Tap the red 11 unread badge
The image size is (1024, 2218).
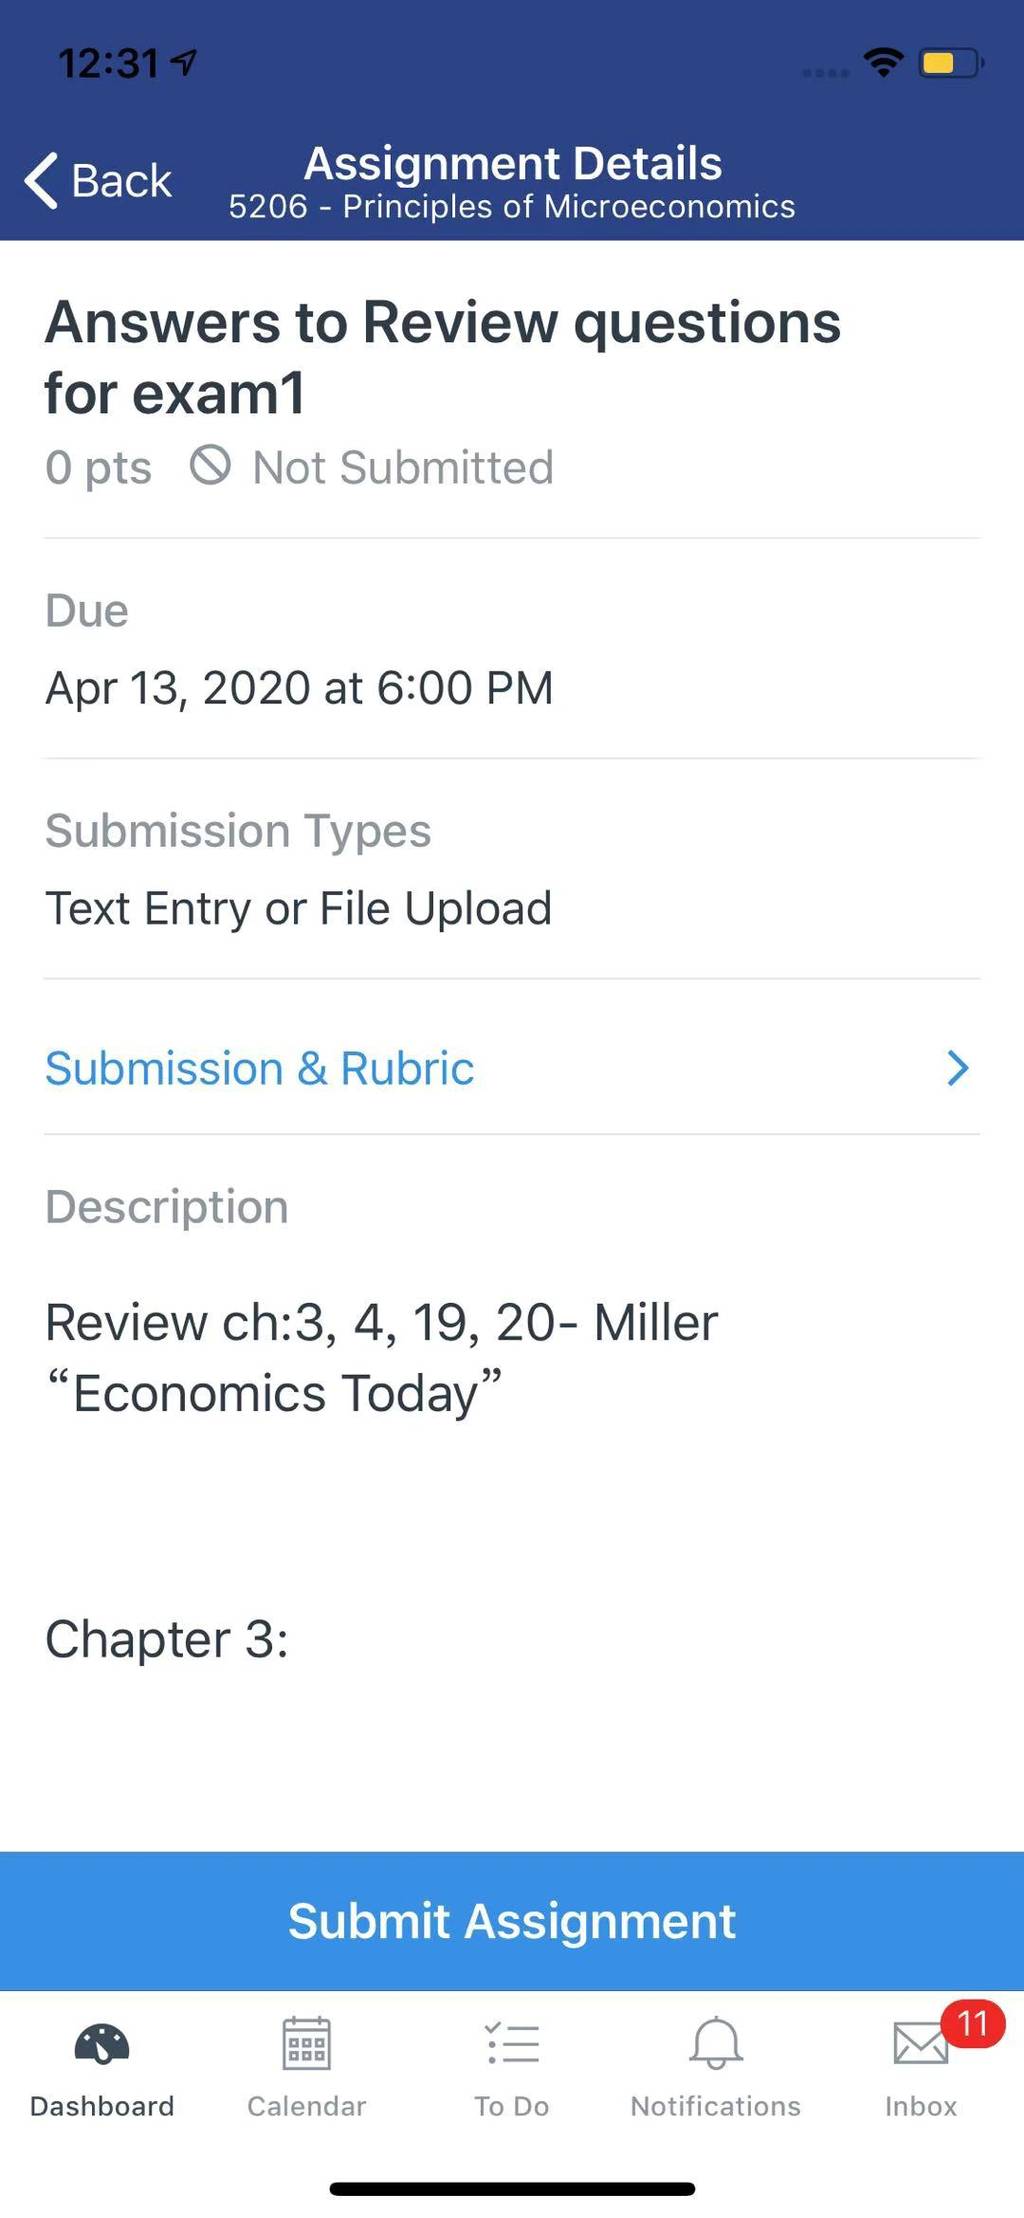tap(972, 2024)
